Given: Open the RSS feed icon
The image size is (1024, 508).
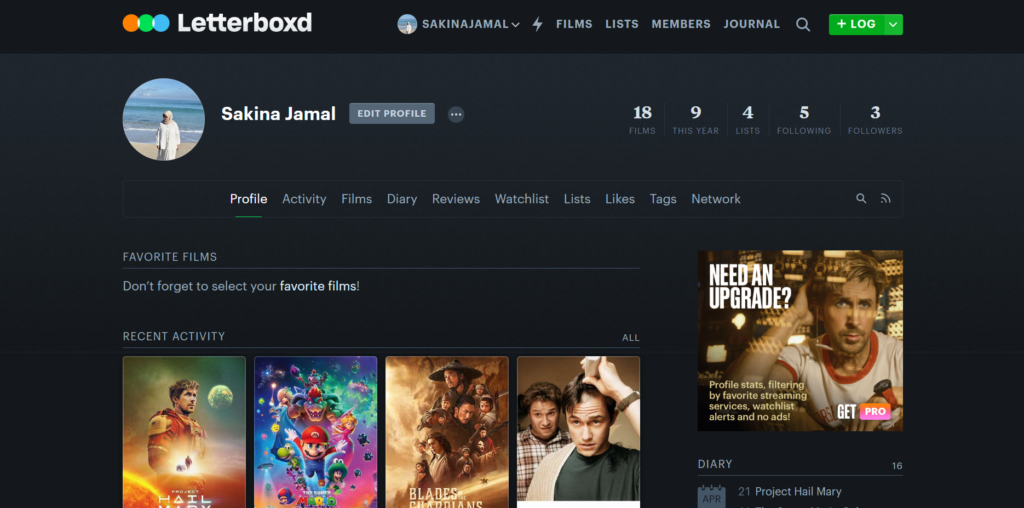Looking at the screenshot, I should point(886,198).
